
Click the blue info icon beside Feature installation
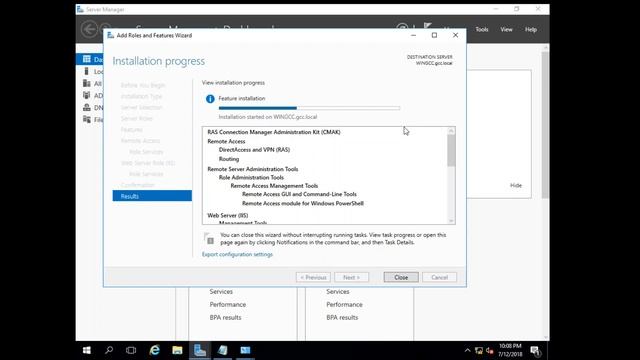210,99
